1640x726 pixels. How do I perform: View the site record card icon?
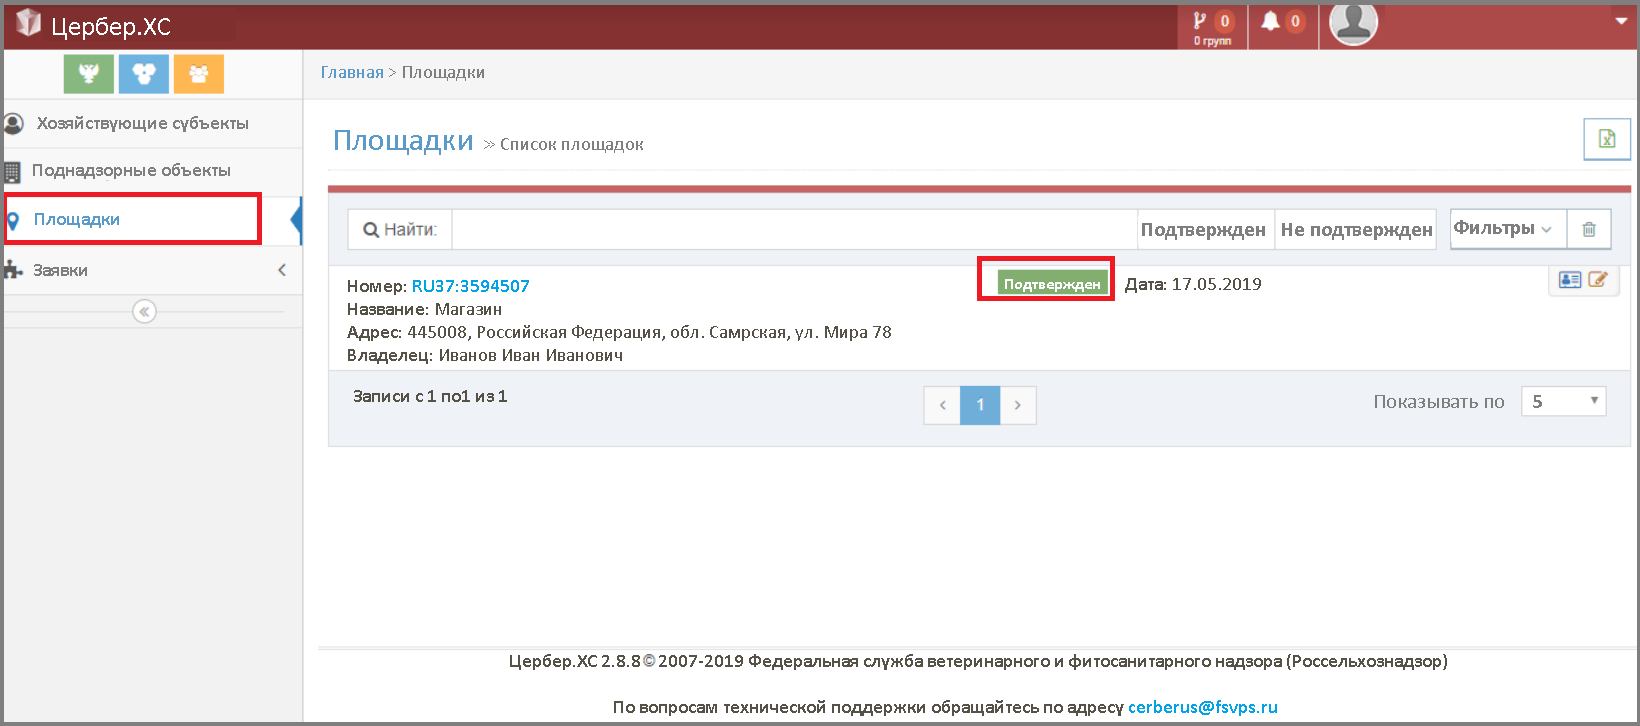click(1570, 280)
